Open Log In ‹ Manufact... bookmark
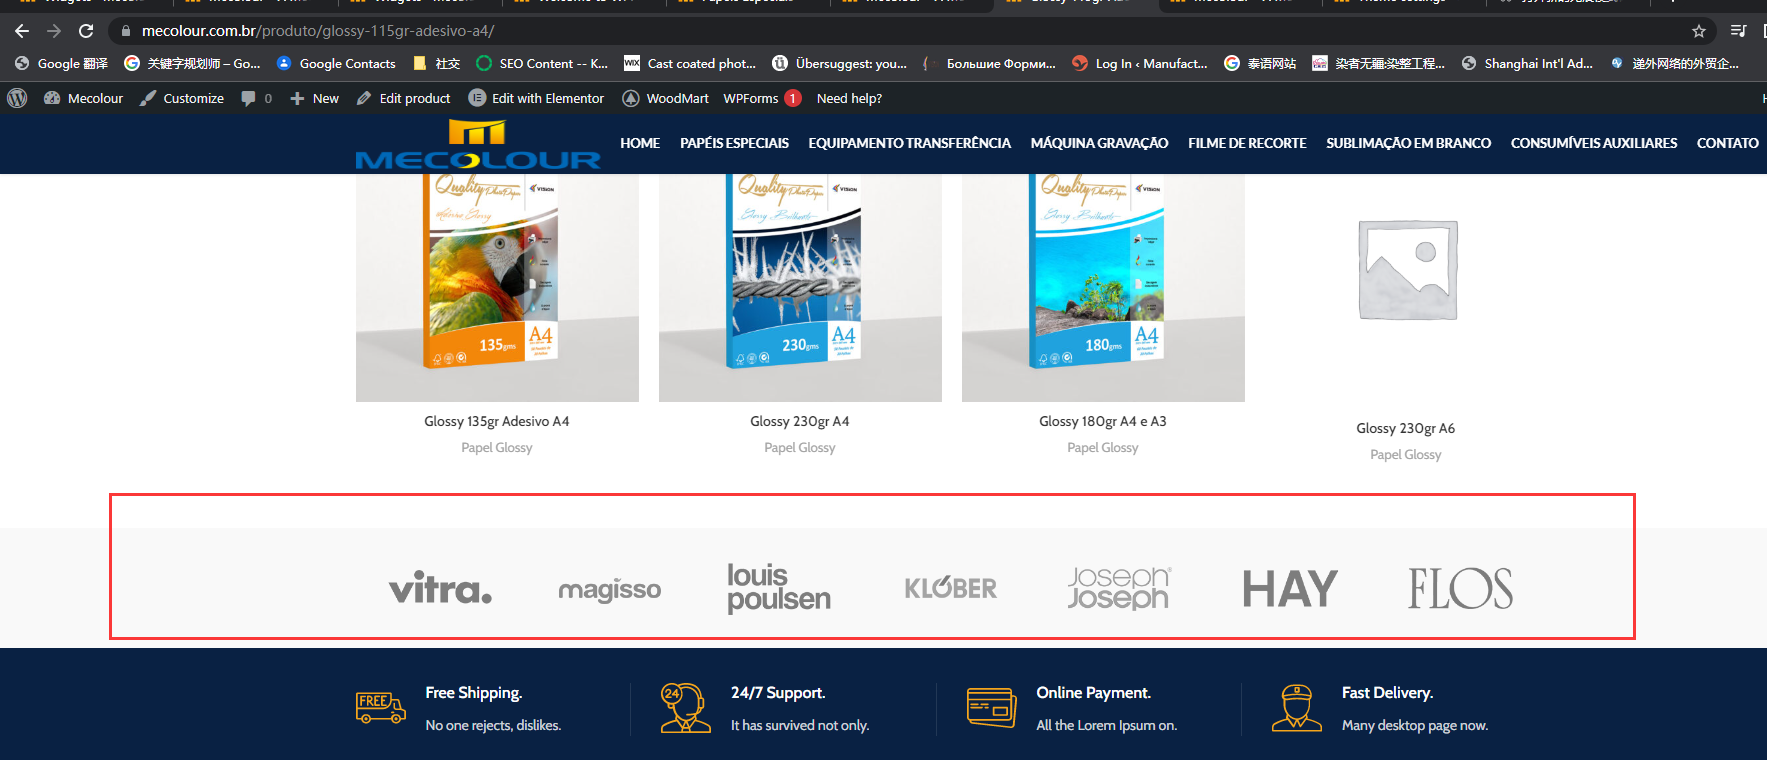The width and height of the screenshot is (1767, 760). 1140,63
